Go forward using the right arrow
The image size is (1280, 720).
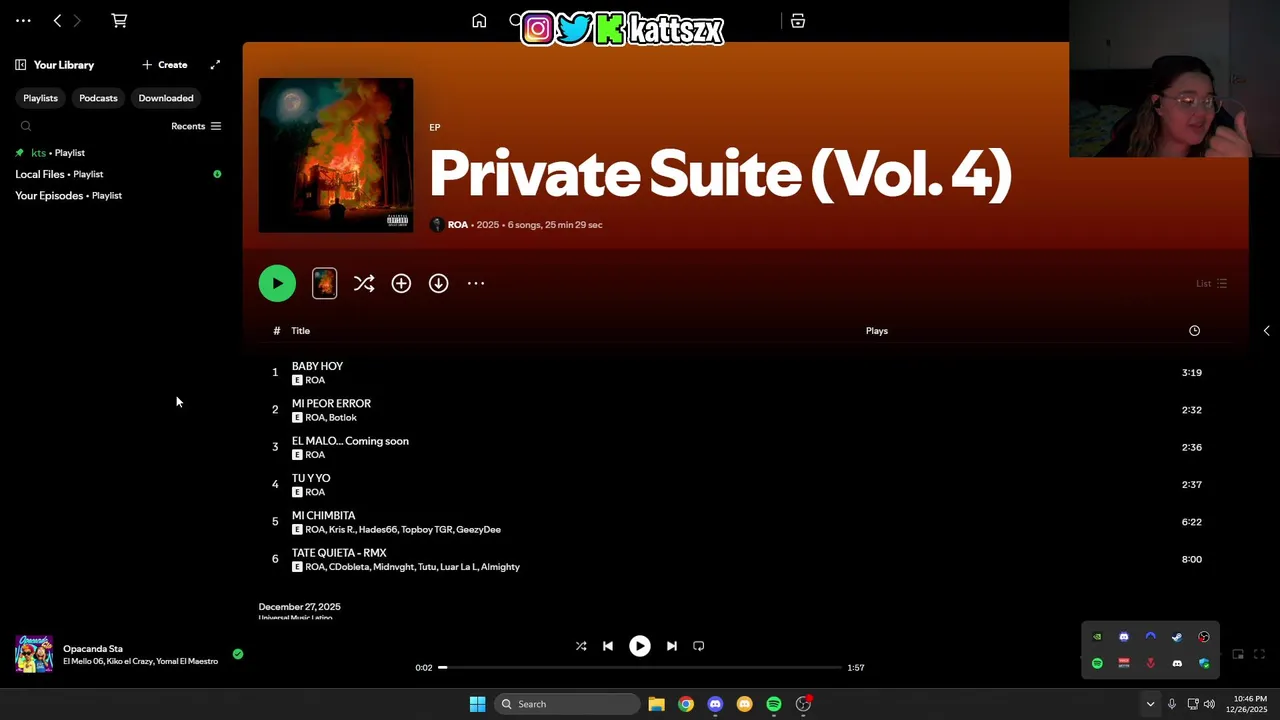[77, 20]
